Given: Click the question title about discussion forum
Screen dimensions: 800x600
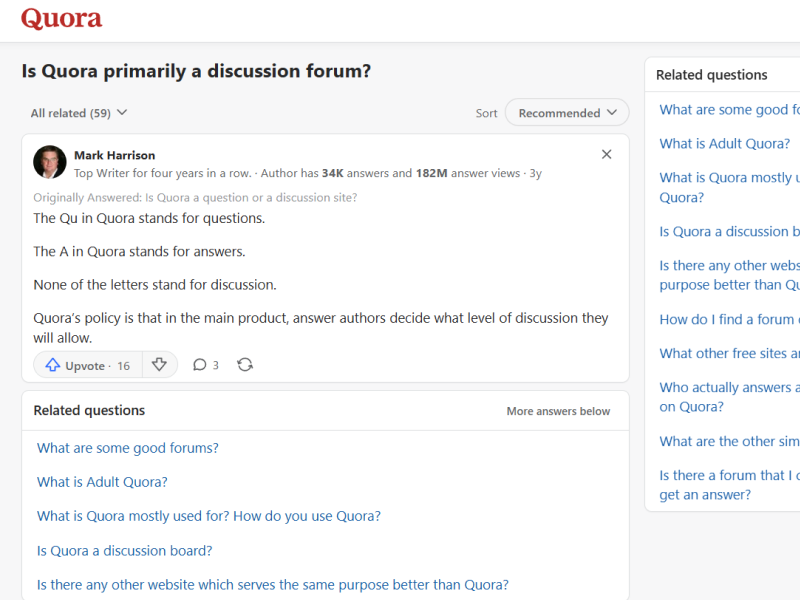Looking at the screenshot, I should pos(196,71).
